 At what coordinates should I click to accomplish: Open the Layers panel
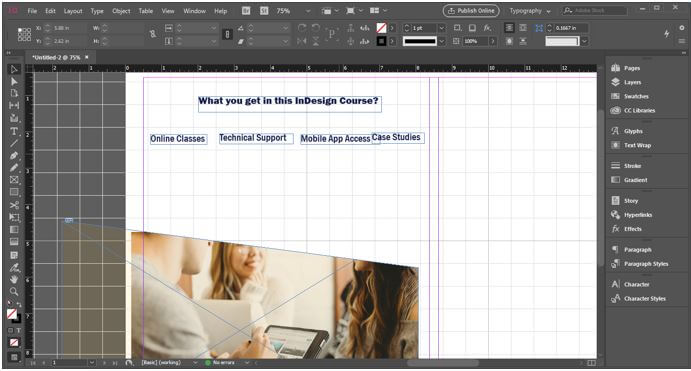tap(632, 82)
